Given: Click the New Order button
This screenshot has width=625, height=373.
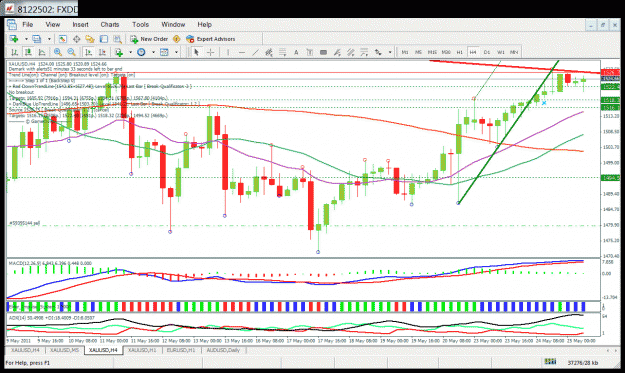Looking at the screenshot, I should click(x=149, y=39).
